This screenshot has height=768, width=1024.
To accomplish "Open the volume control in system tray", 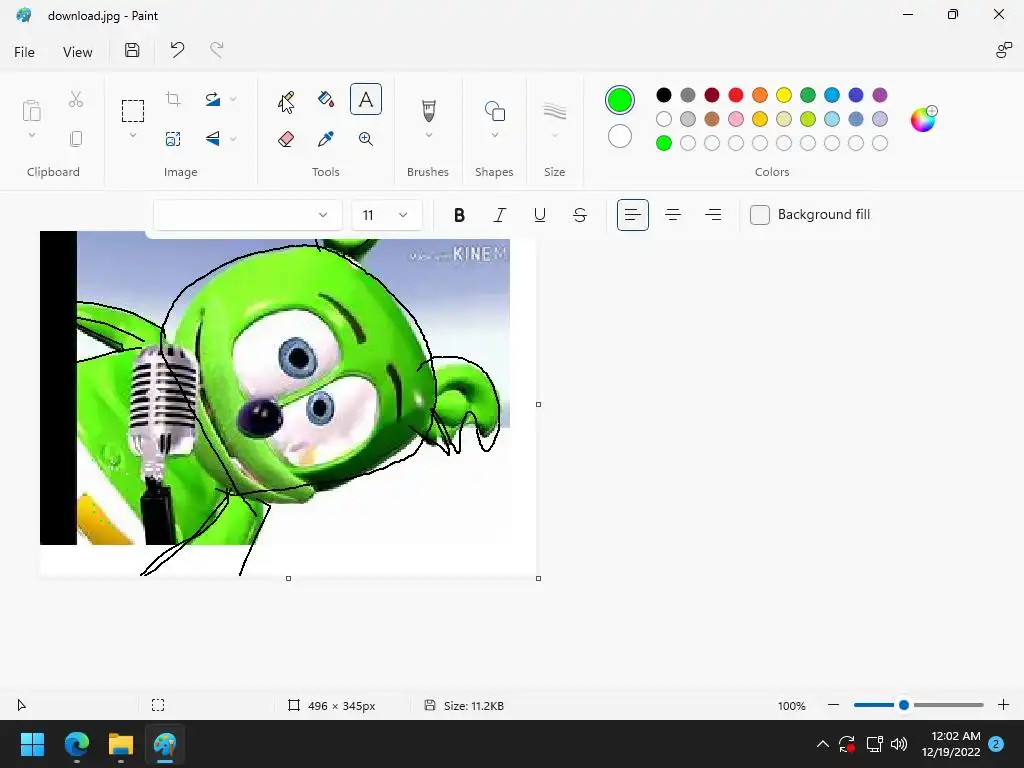I will [899, 744].
